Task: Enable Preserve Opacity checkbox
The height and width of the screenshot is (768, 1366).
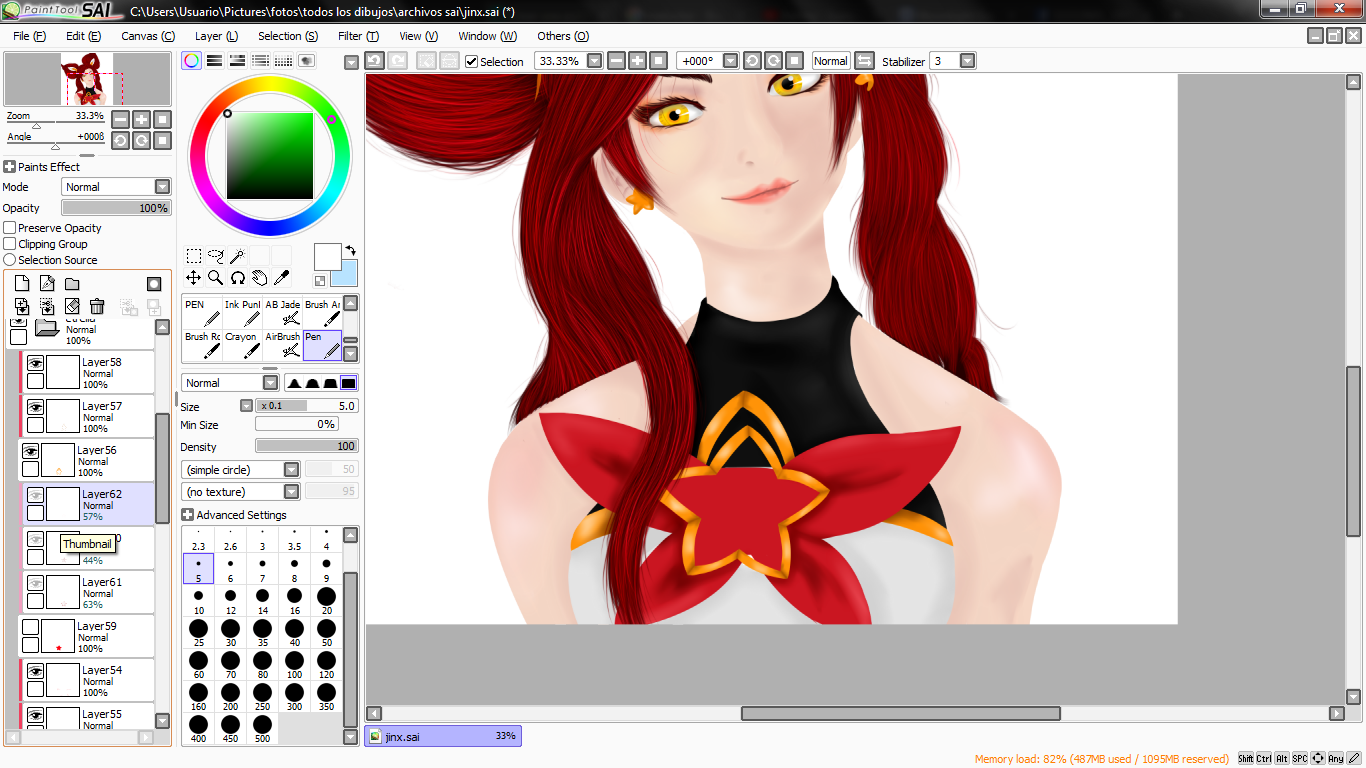Action: [x=10, y=228]
